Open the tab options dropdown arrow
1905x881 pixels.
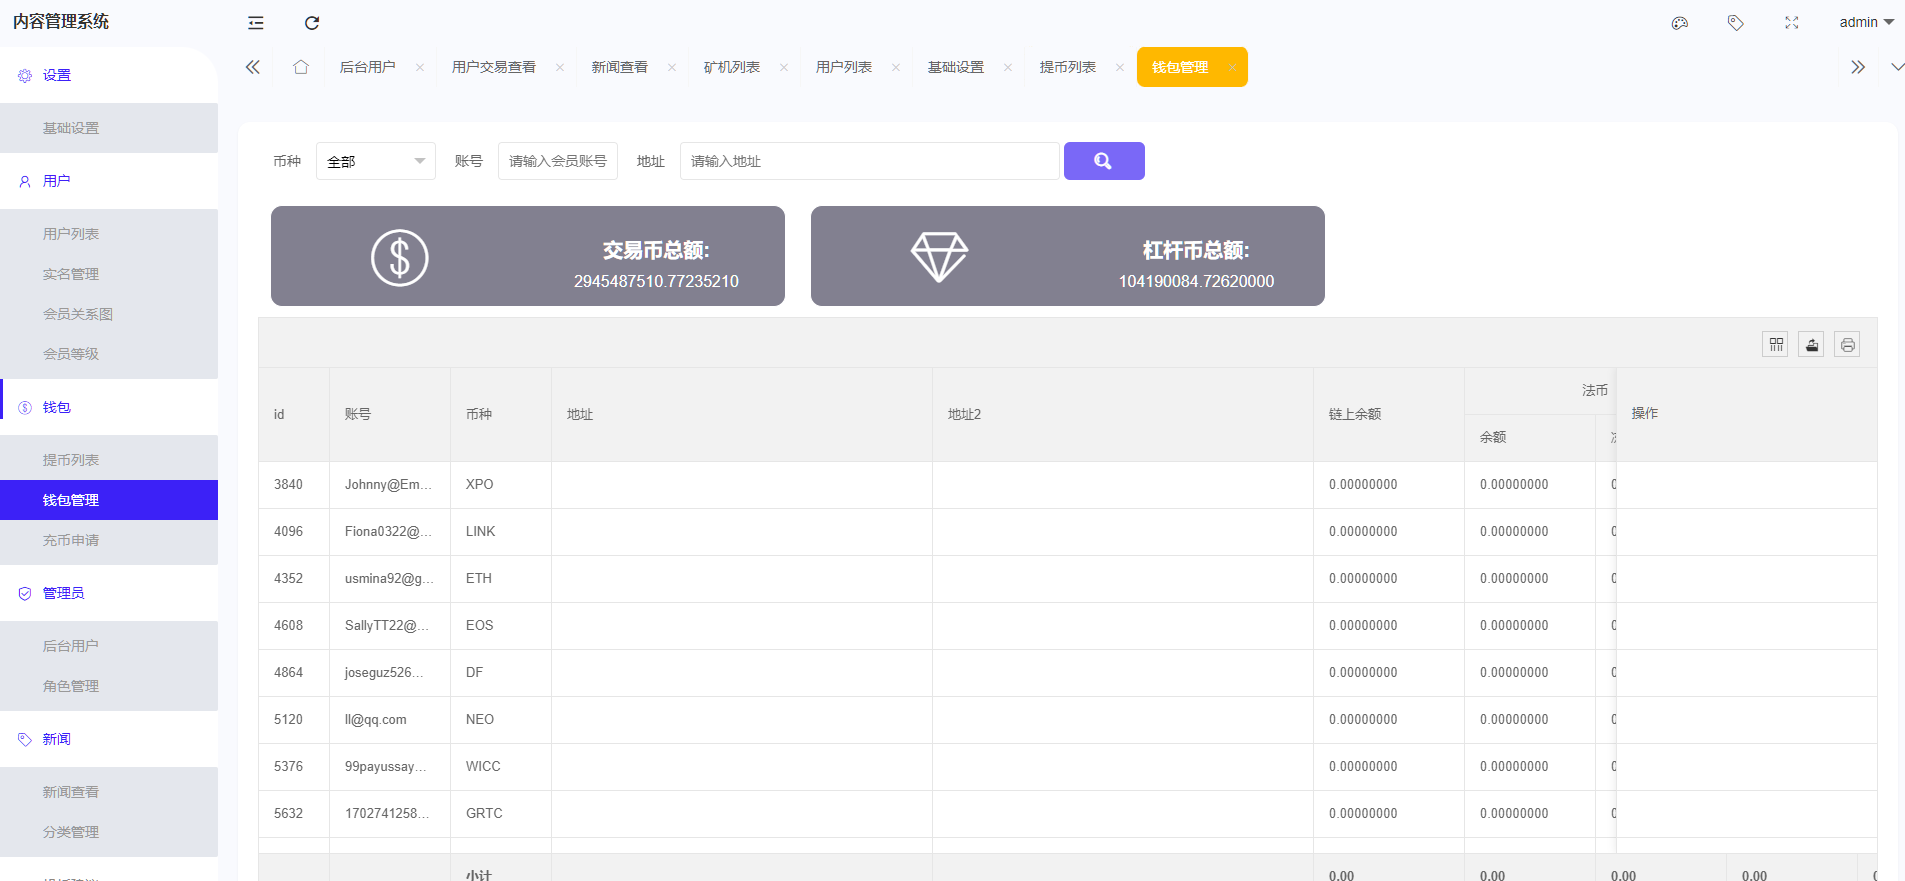(x=1897, y=67)
